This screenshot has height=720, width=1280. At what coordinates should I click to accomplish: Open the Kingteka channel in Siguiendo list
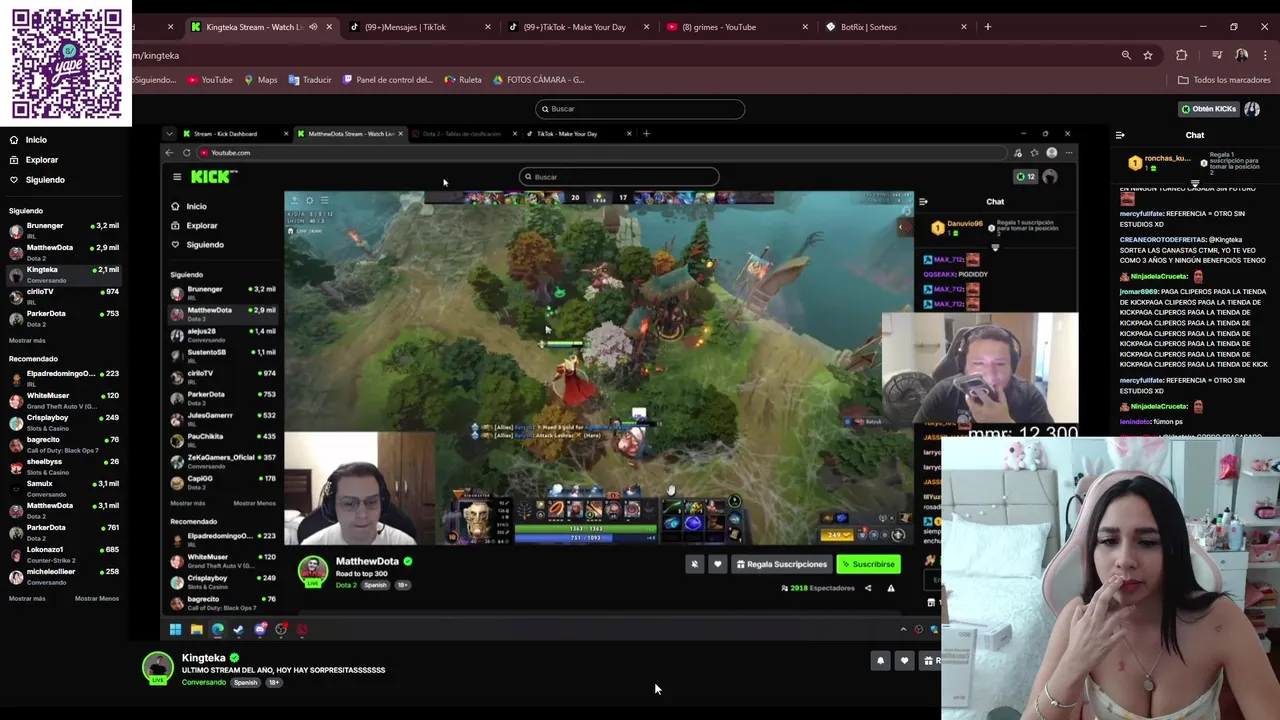coord(64,274)
